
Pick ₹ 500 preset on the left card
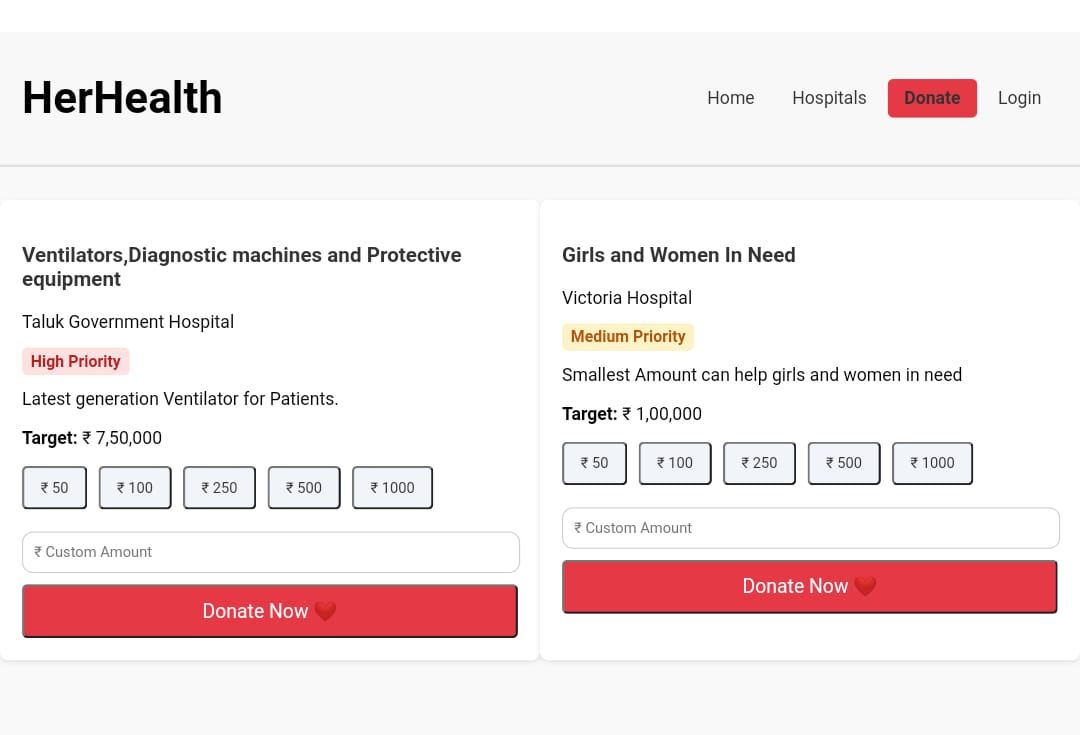[x=304, y=487]
